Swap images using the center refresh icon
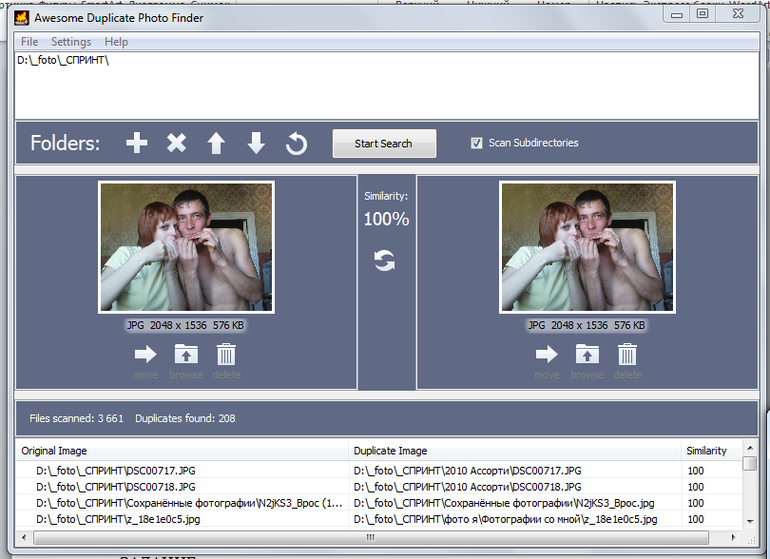770x559 pixels. [385, 261]
